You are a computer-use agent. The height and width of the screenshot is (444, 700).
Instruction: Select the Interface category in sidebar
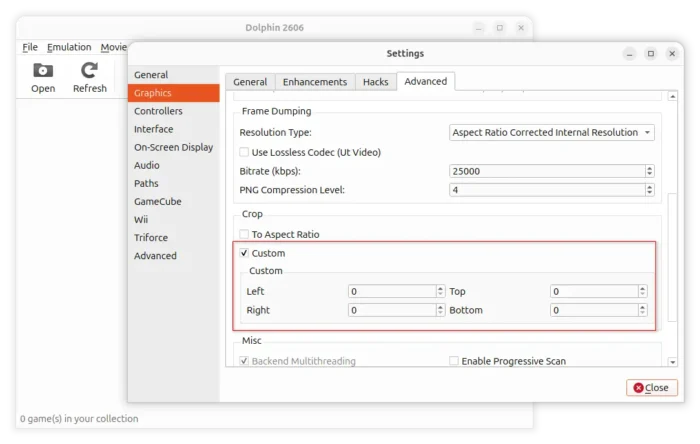[x=174, y=129]
